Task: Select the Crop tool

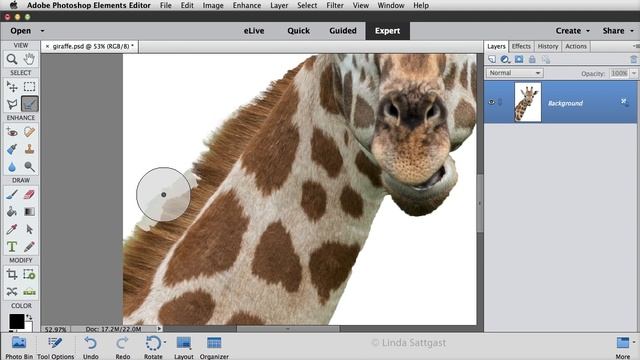Action: (12, 274)
